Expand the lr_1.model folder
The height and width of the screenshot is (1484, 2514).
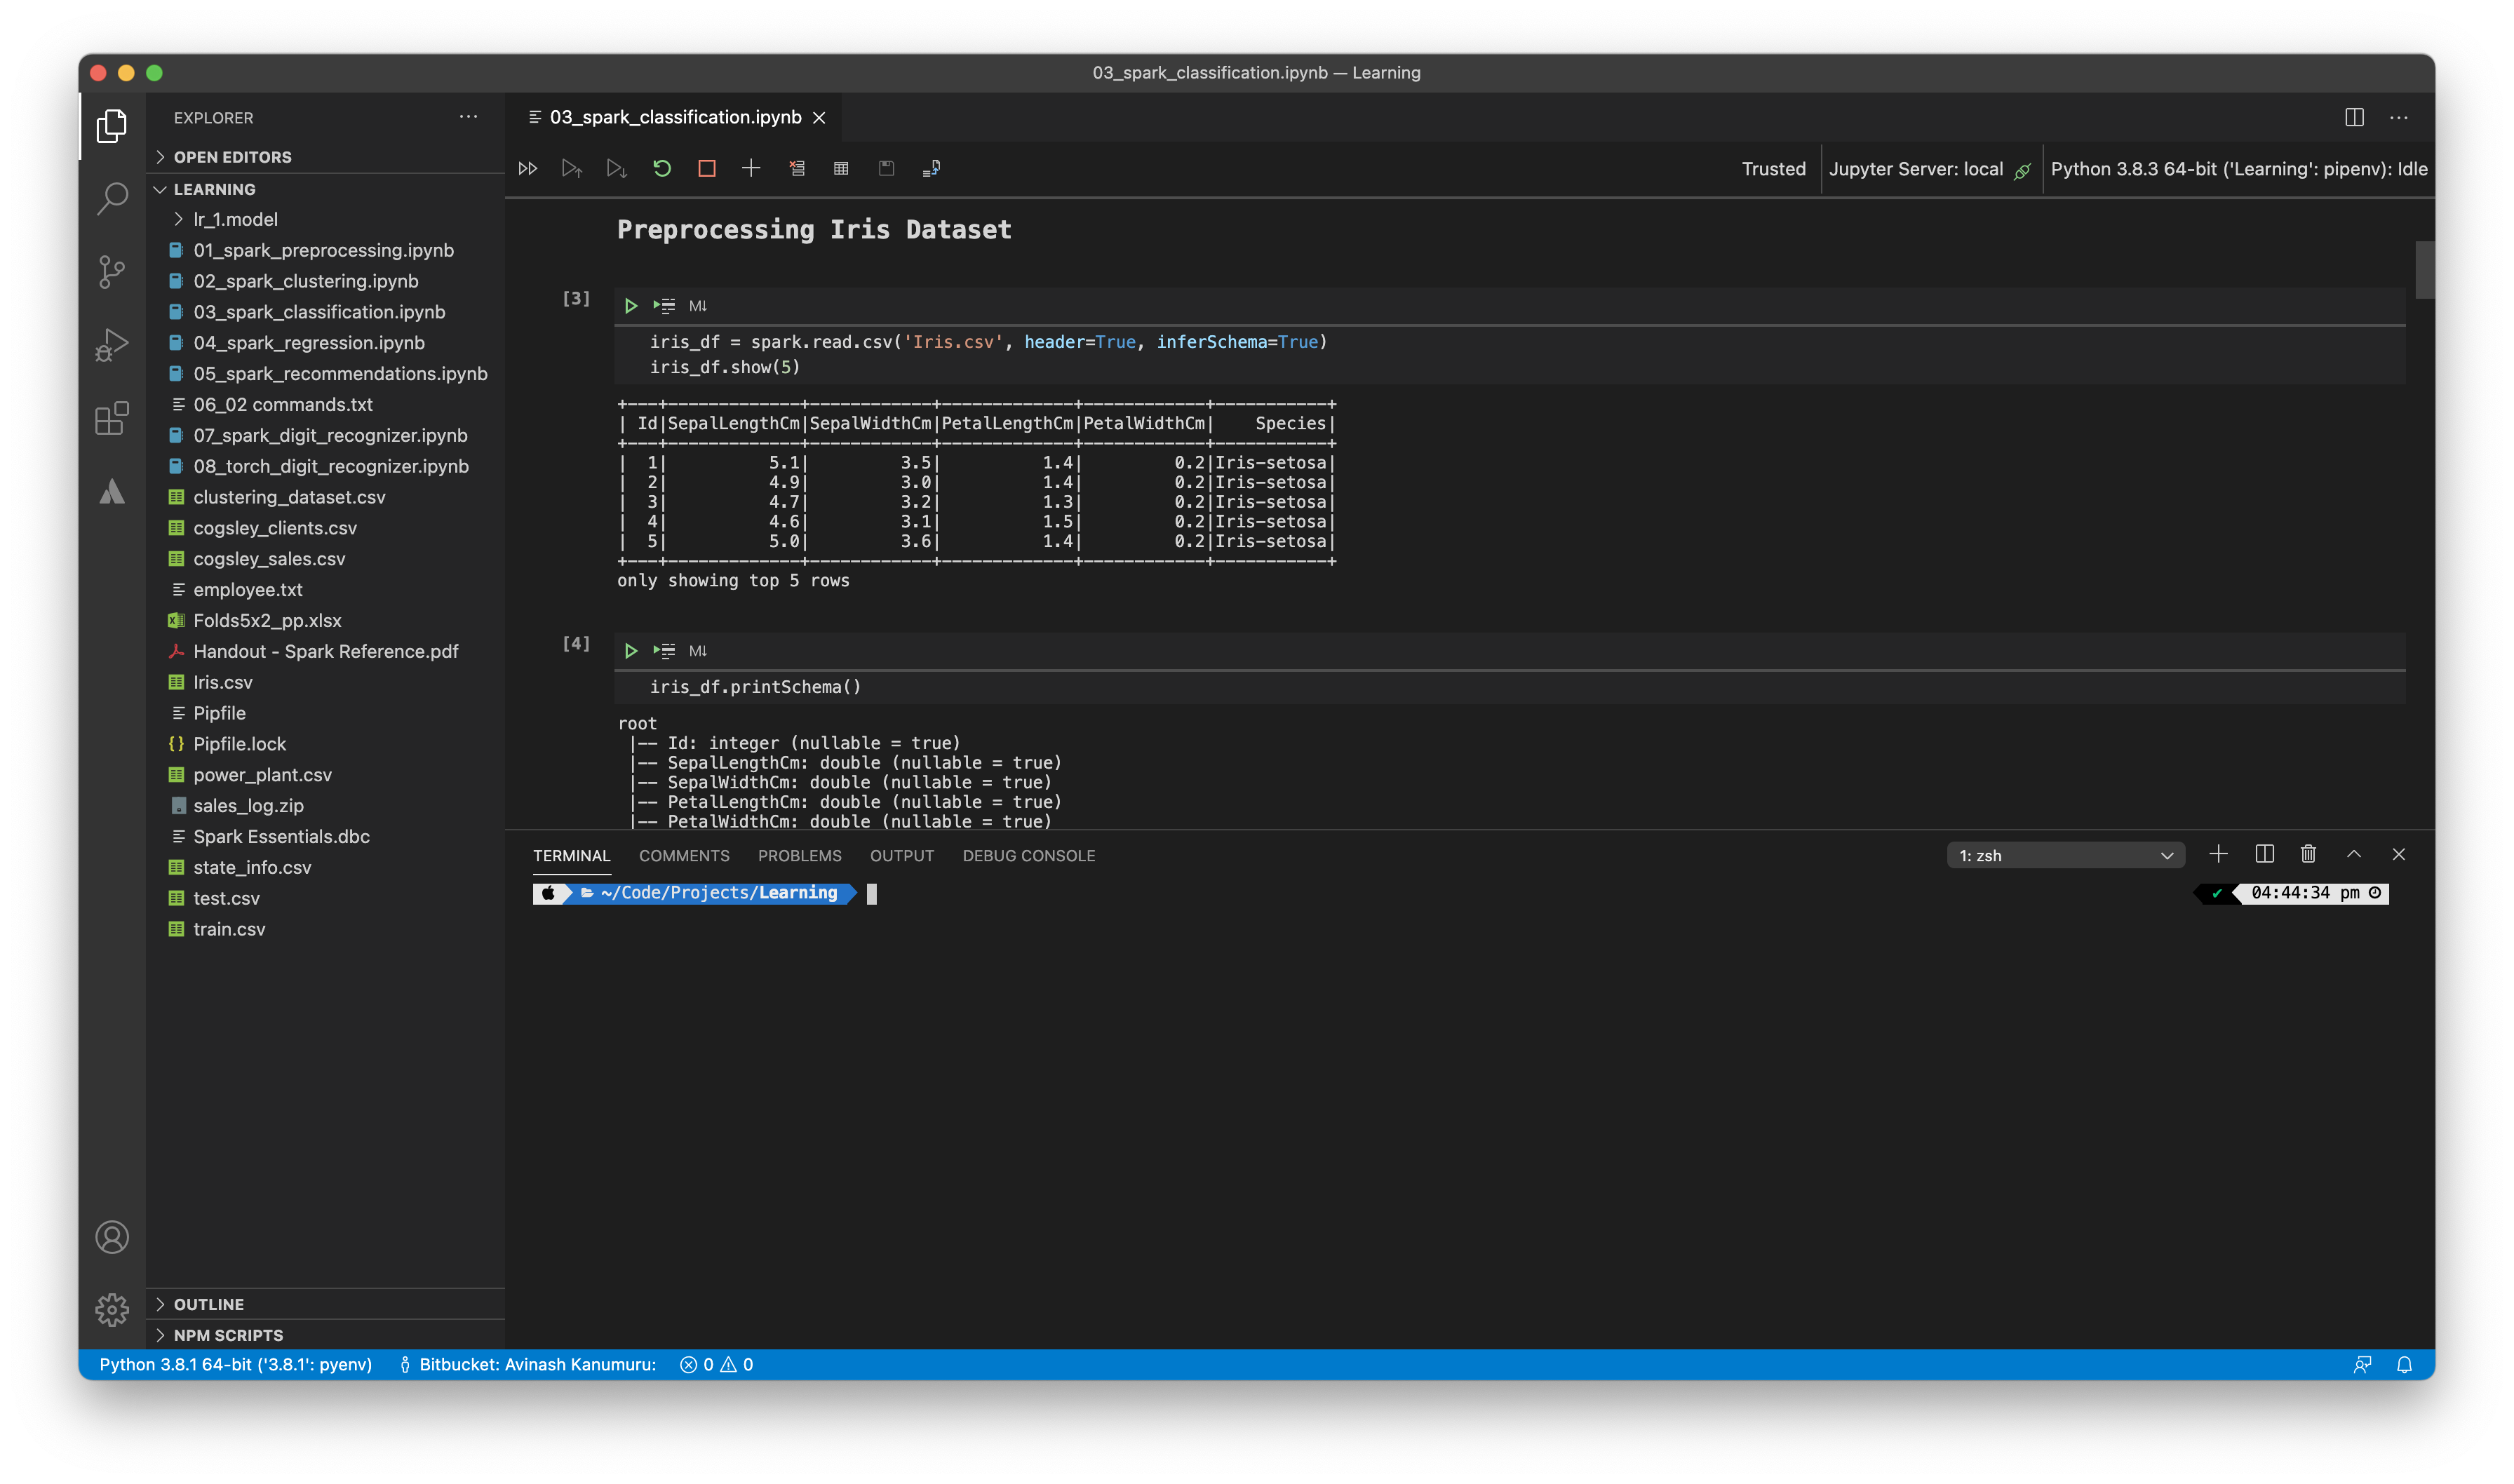pos(235,219)
